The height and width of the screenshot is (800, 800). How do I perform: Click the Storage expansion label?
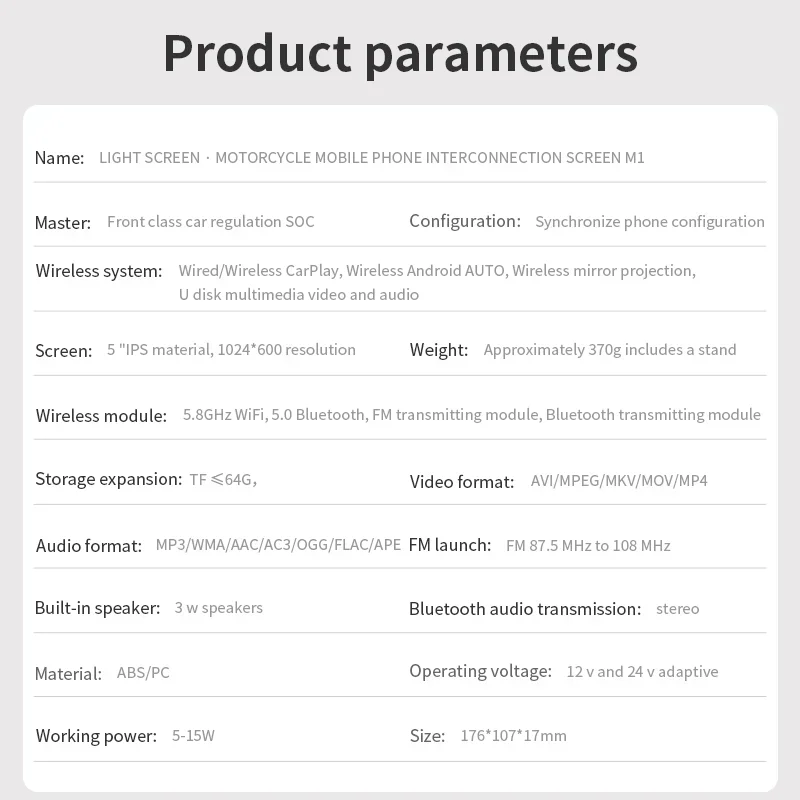[x=109, y=479]
